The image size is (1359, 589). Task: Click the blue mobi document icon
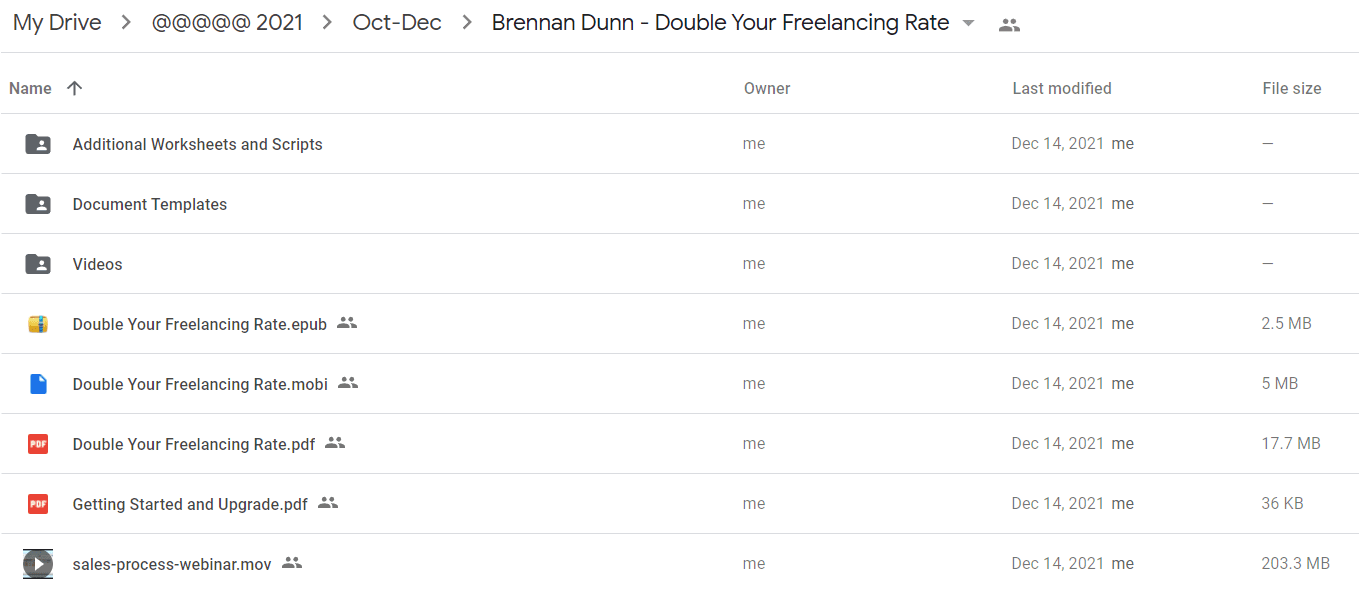tap(38, 384)
